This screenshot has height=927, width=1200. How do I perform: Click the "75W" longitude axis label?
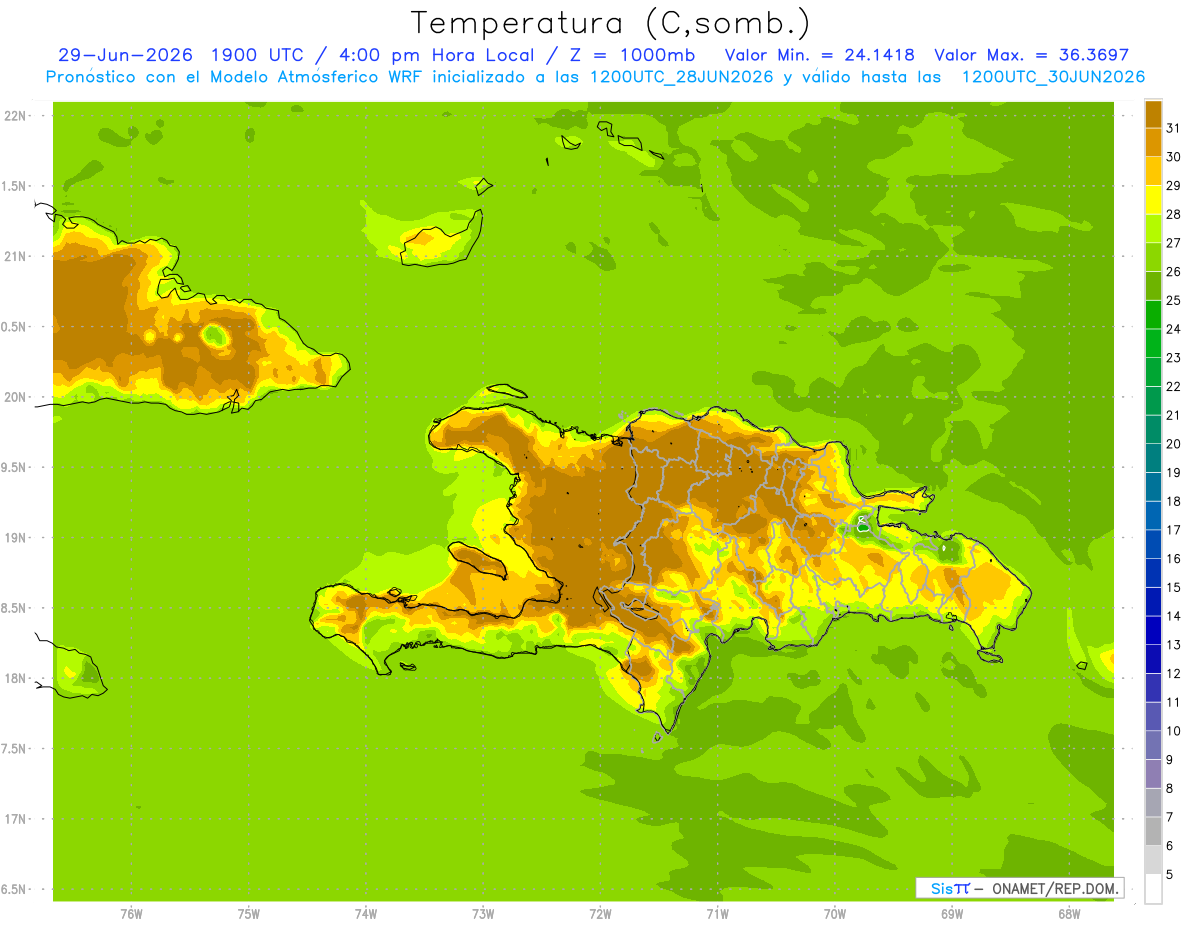tap(248, 914)
